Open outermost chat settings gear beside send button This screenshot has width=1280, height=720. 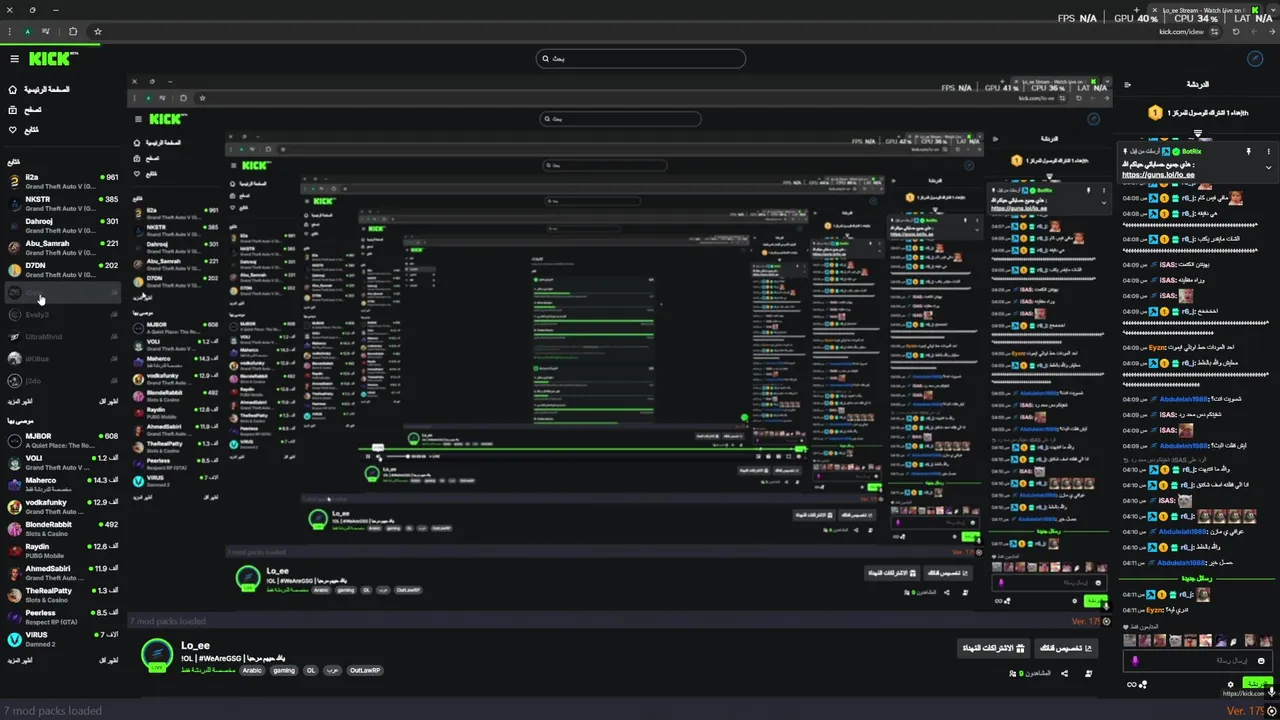point(1230,684)
